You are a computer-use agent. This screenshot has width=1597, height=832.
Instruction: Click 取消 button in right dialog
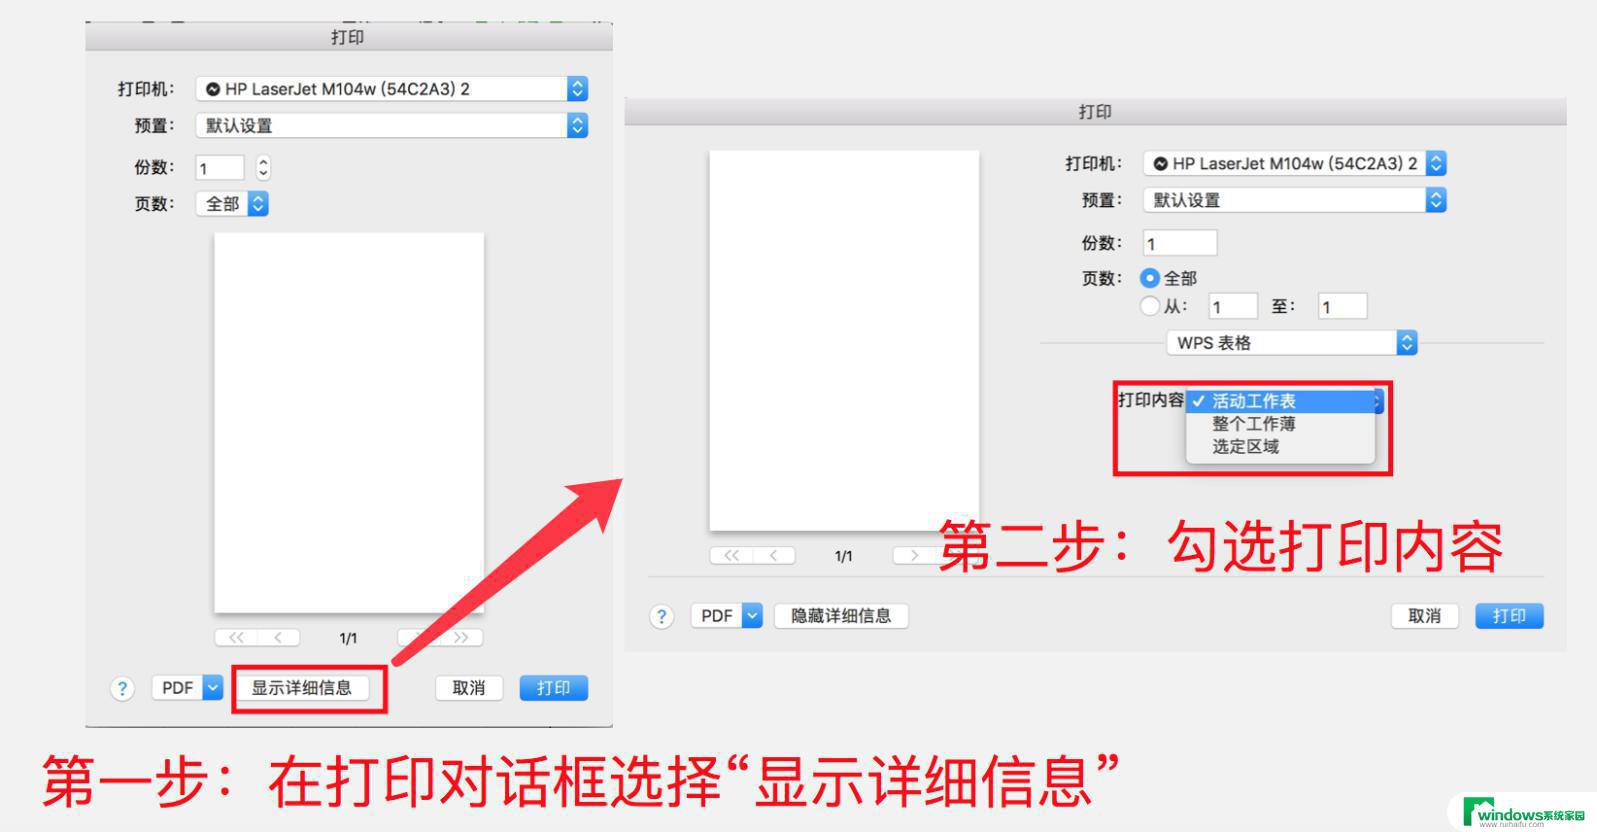tap(1424, 616)
